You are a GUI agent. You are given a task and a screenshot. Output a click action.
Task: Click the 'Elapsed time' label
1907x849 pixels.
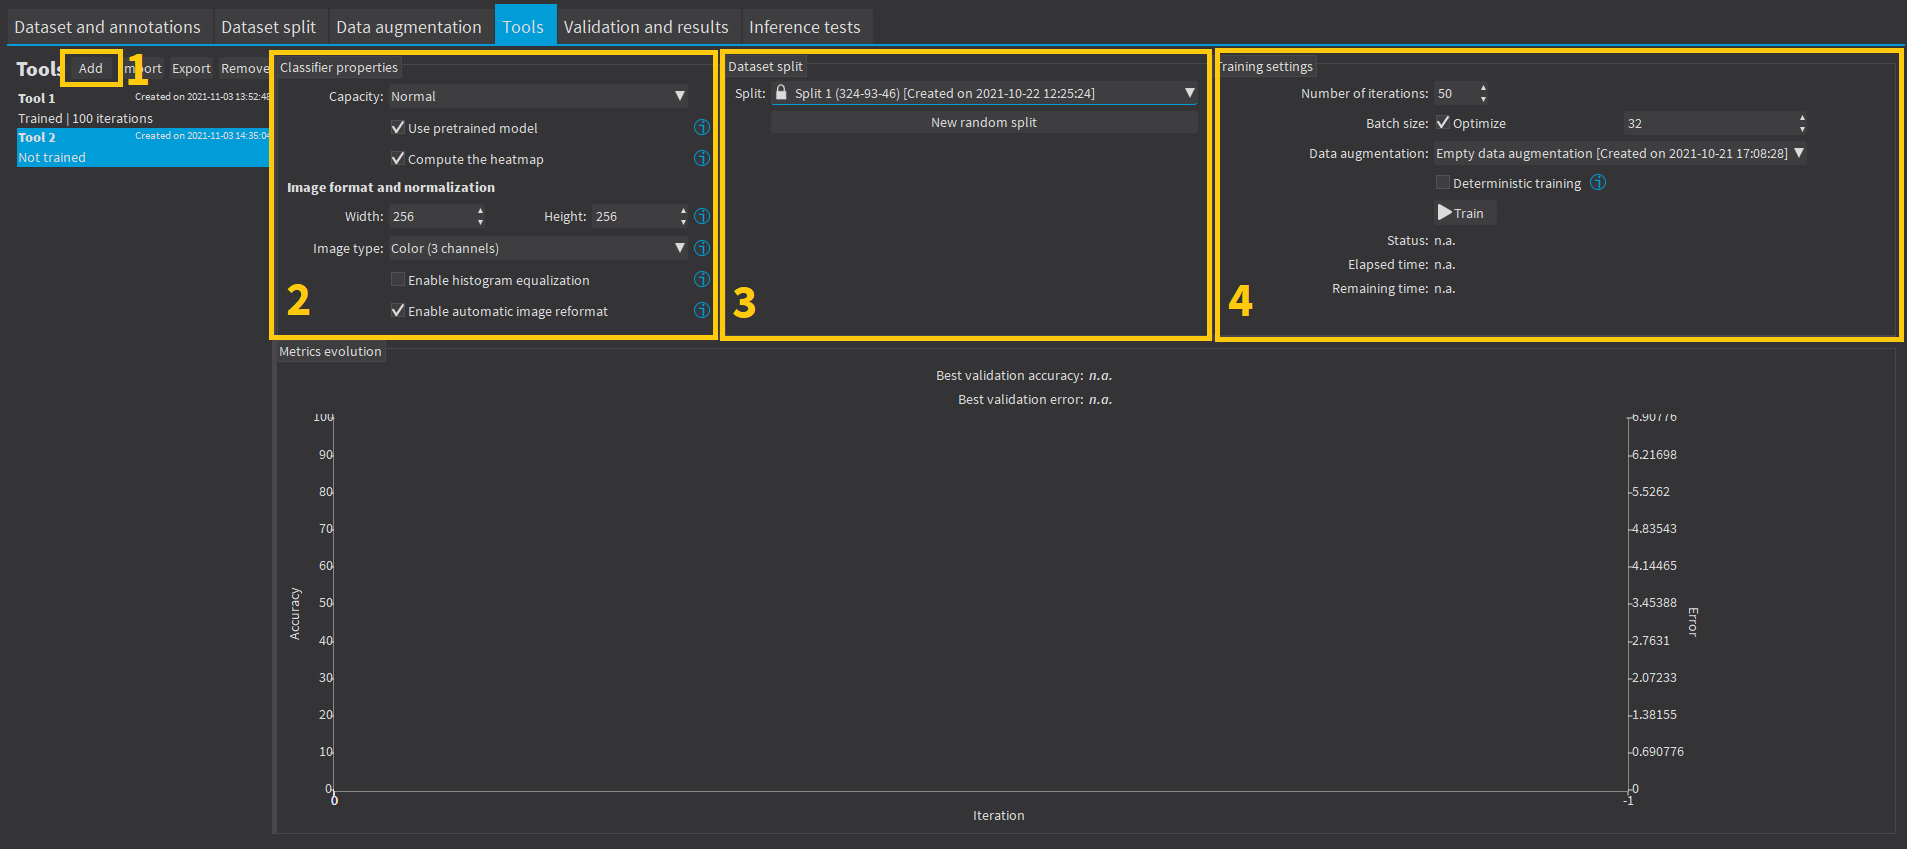(1388, 264)
